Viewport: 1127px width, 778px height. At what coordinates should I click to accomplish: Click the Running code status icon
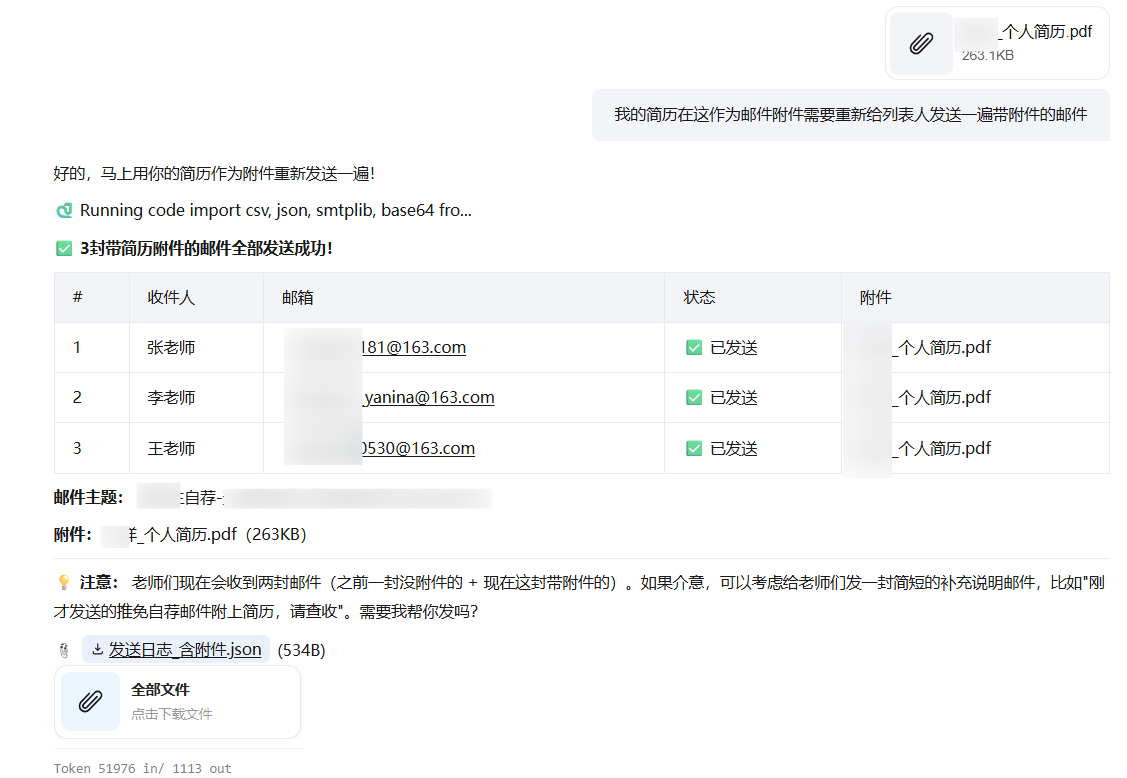[x=64, y=211]
